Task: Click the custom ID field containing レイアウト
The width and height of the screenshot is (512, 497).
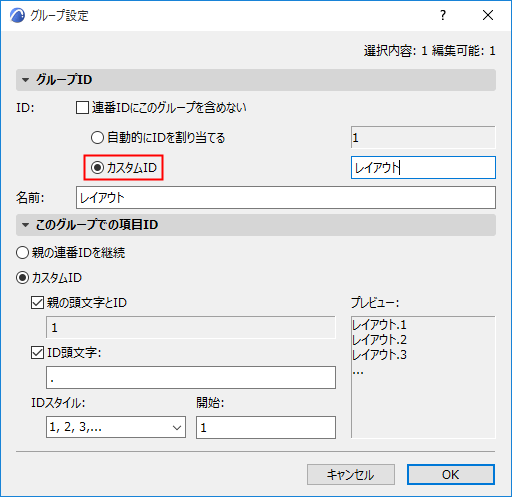Action: [x=423, y=167]
